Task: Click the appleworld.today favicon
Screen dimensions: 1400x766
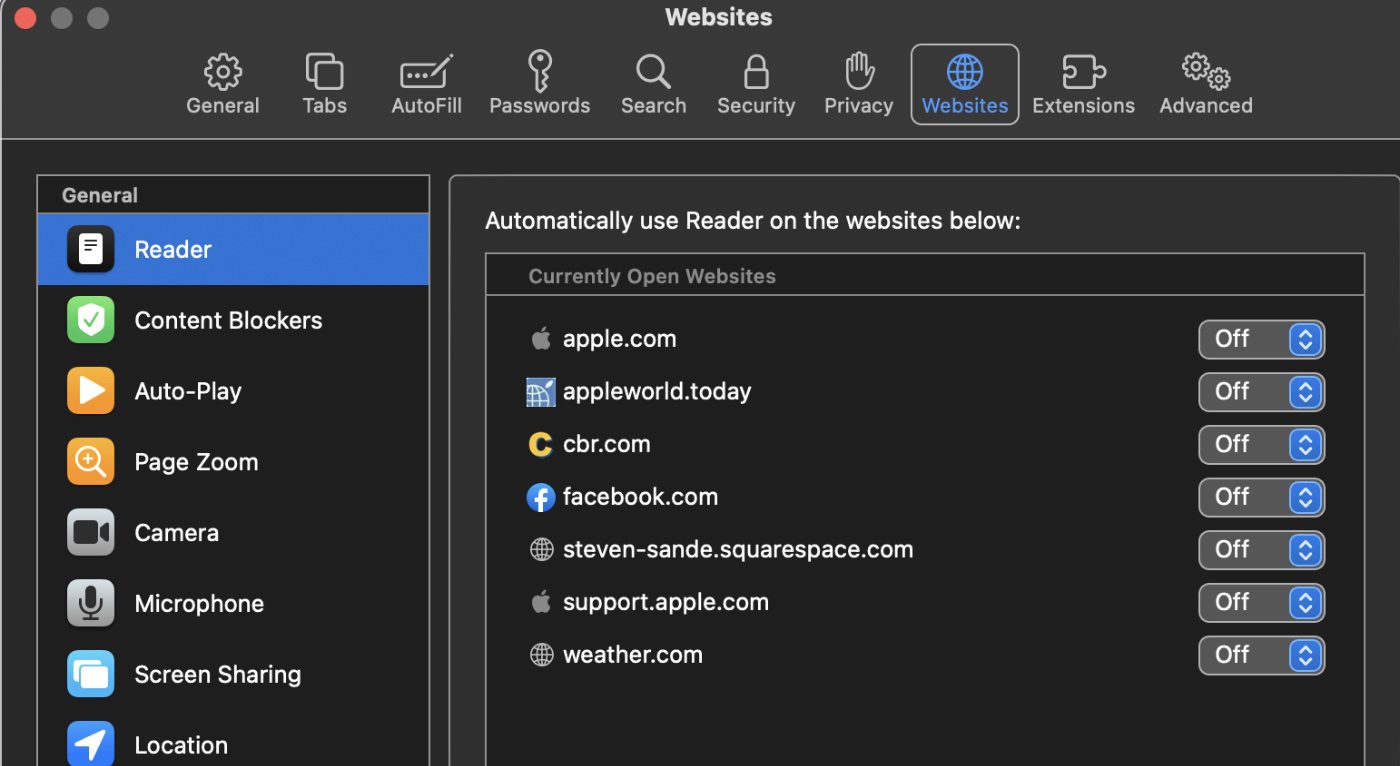Action: point(541,392)
